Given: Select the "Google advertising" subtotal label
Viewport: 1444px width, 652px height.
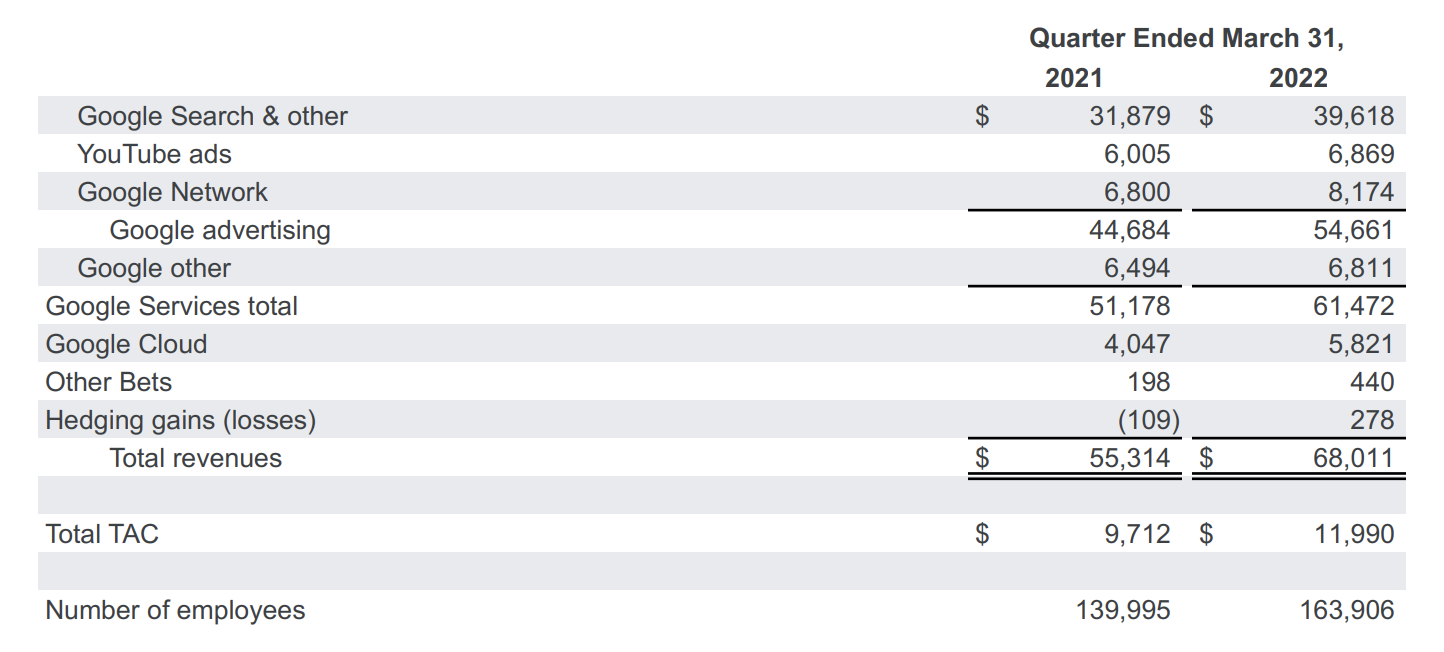Looking at the screenshot, I should pyautogui.click(x=220, y=230).
